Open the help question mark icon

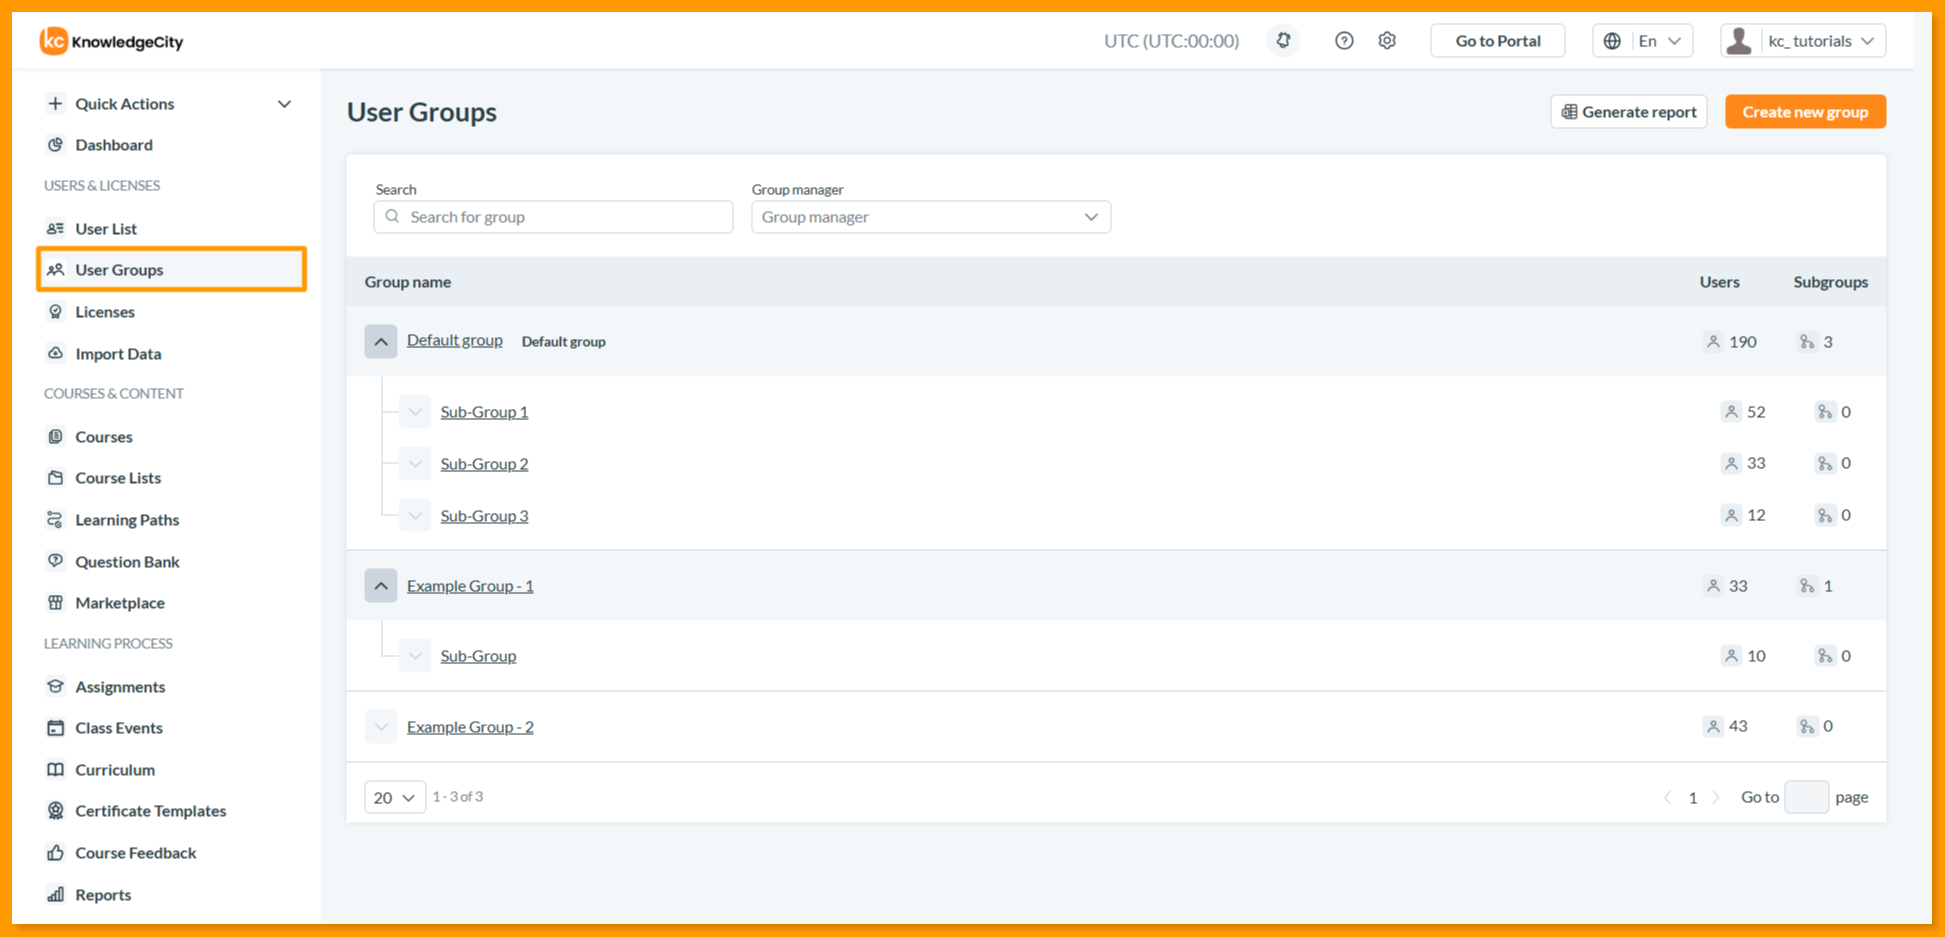pos(1344,41)
